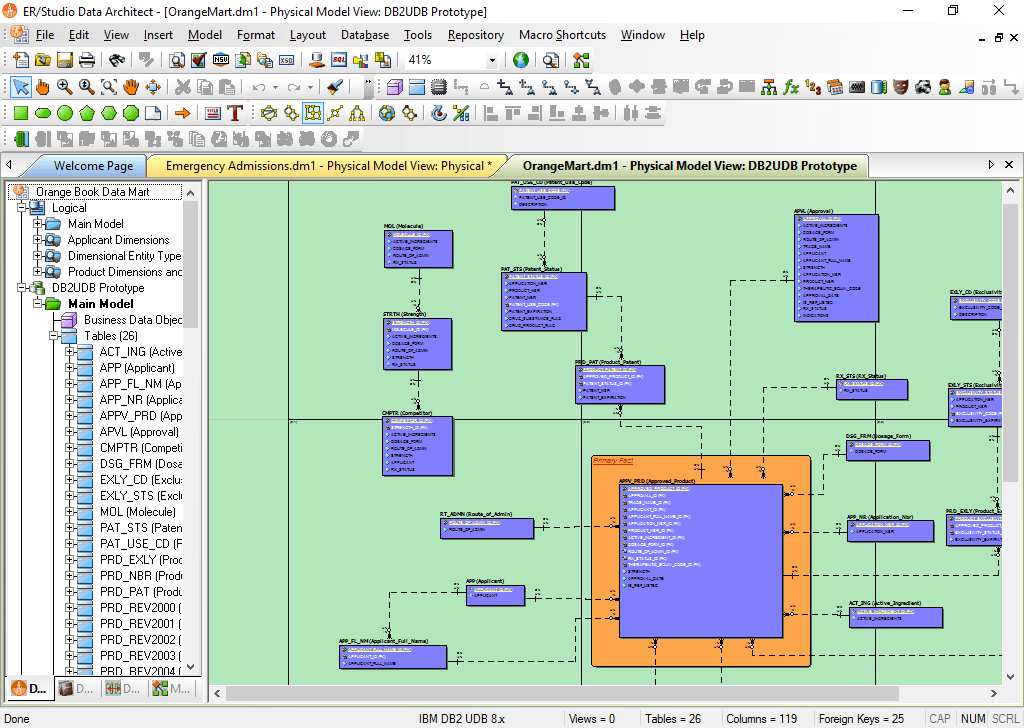The image size is (1024, 728).
Task: Click 'Foreign Keys = 25' in status bar
Action: click(861, 719)
